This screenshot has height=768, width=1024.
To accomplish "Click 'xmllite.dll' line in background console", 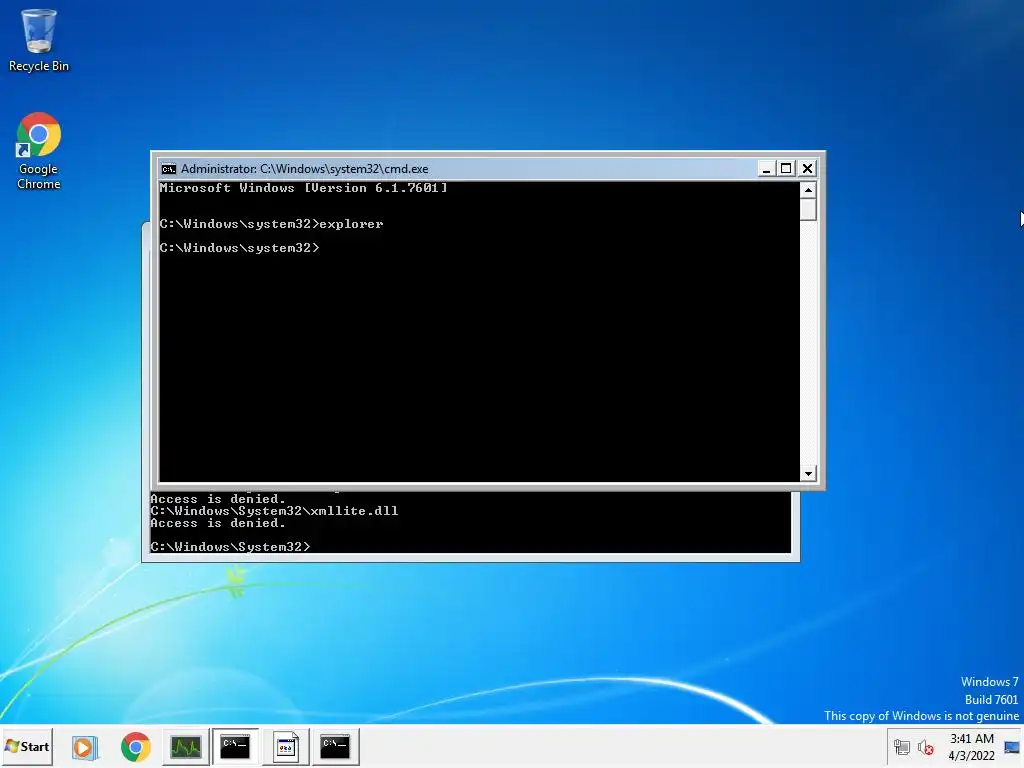I will coord(274,511).
